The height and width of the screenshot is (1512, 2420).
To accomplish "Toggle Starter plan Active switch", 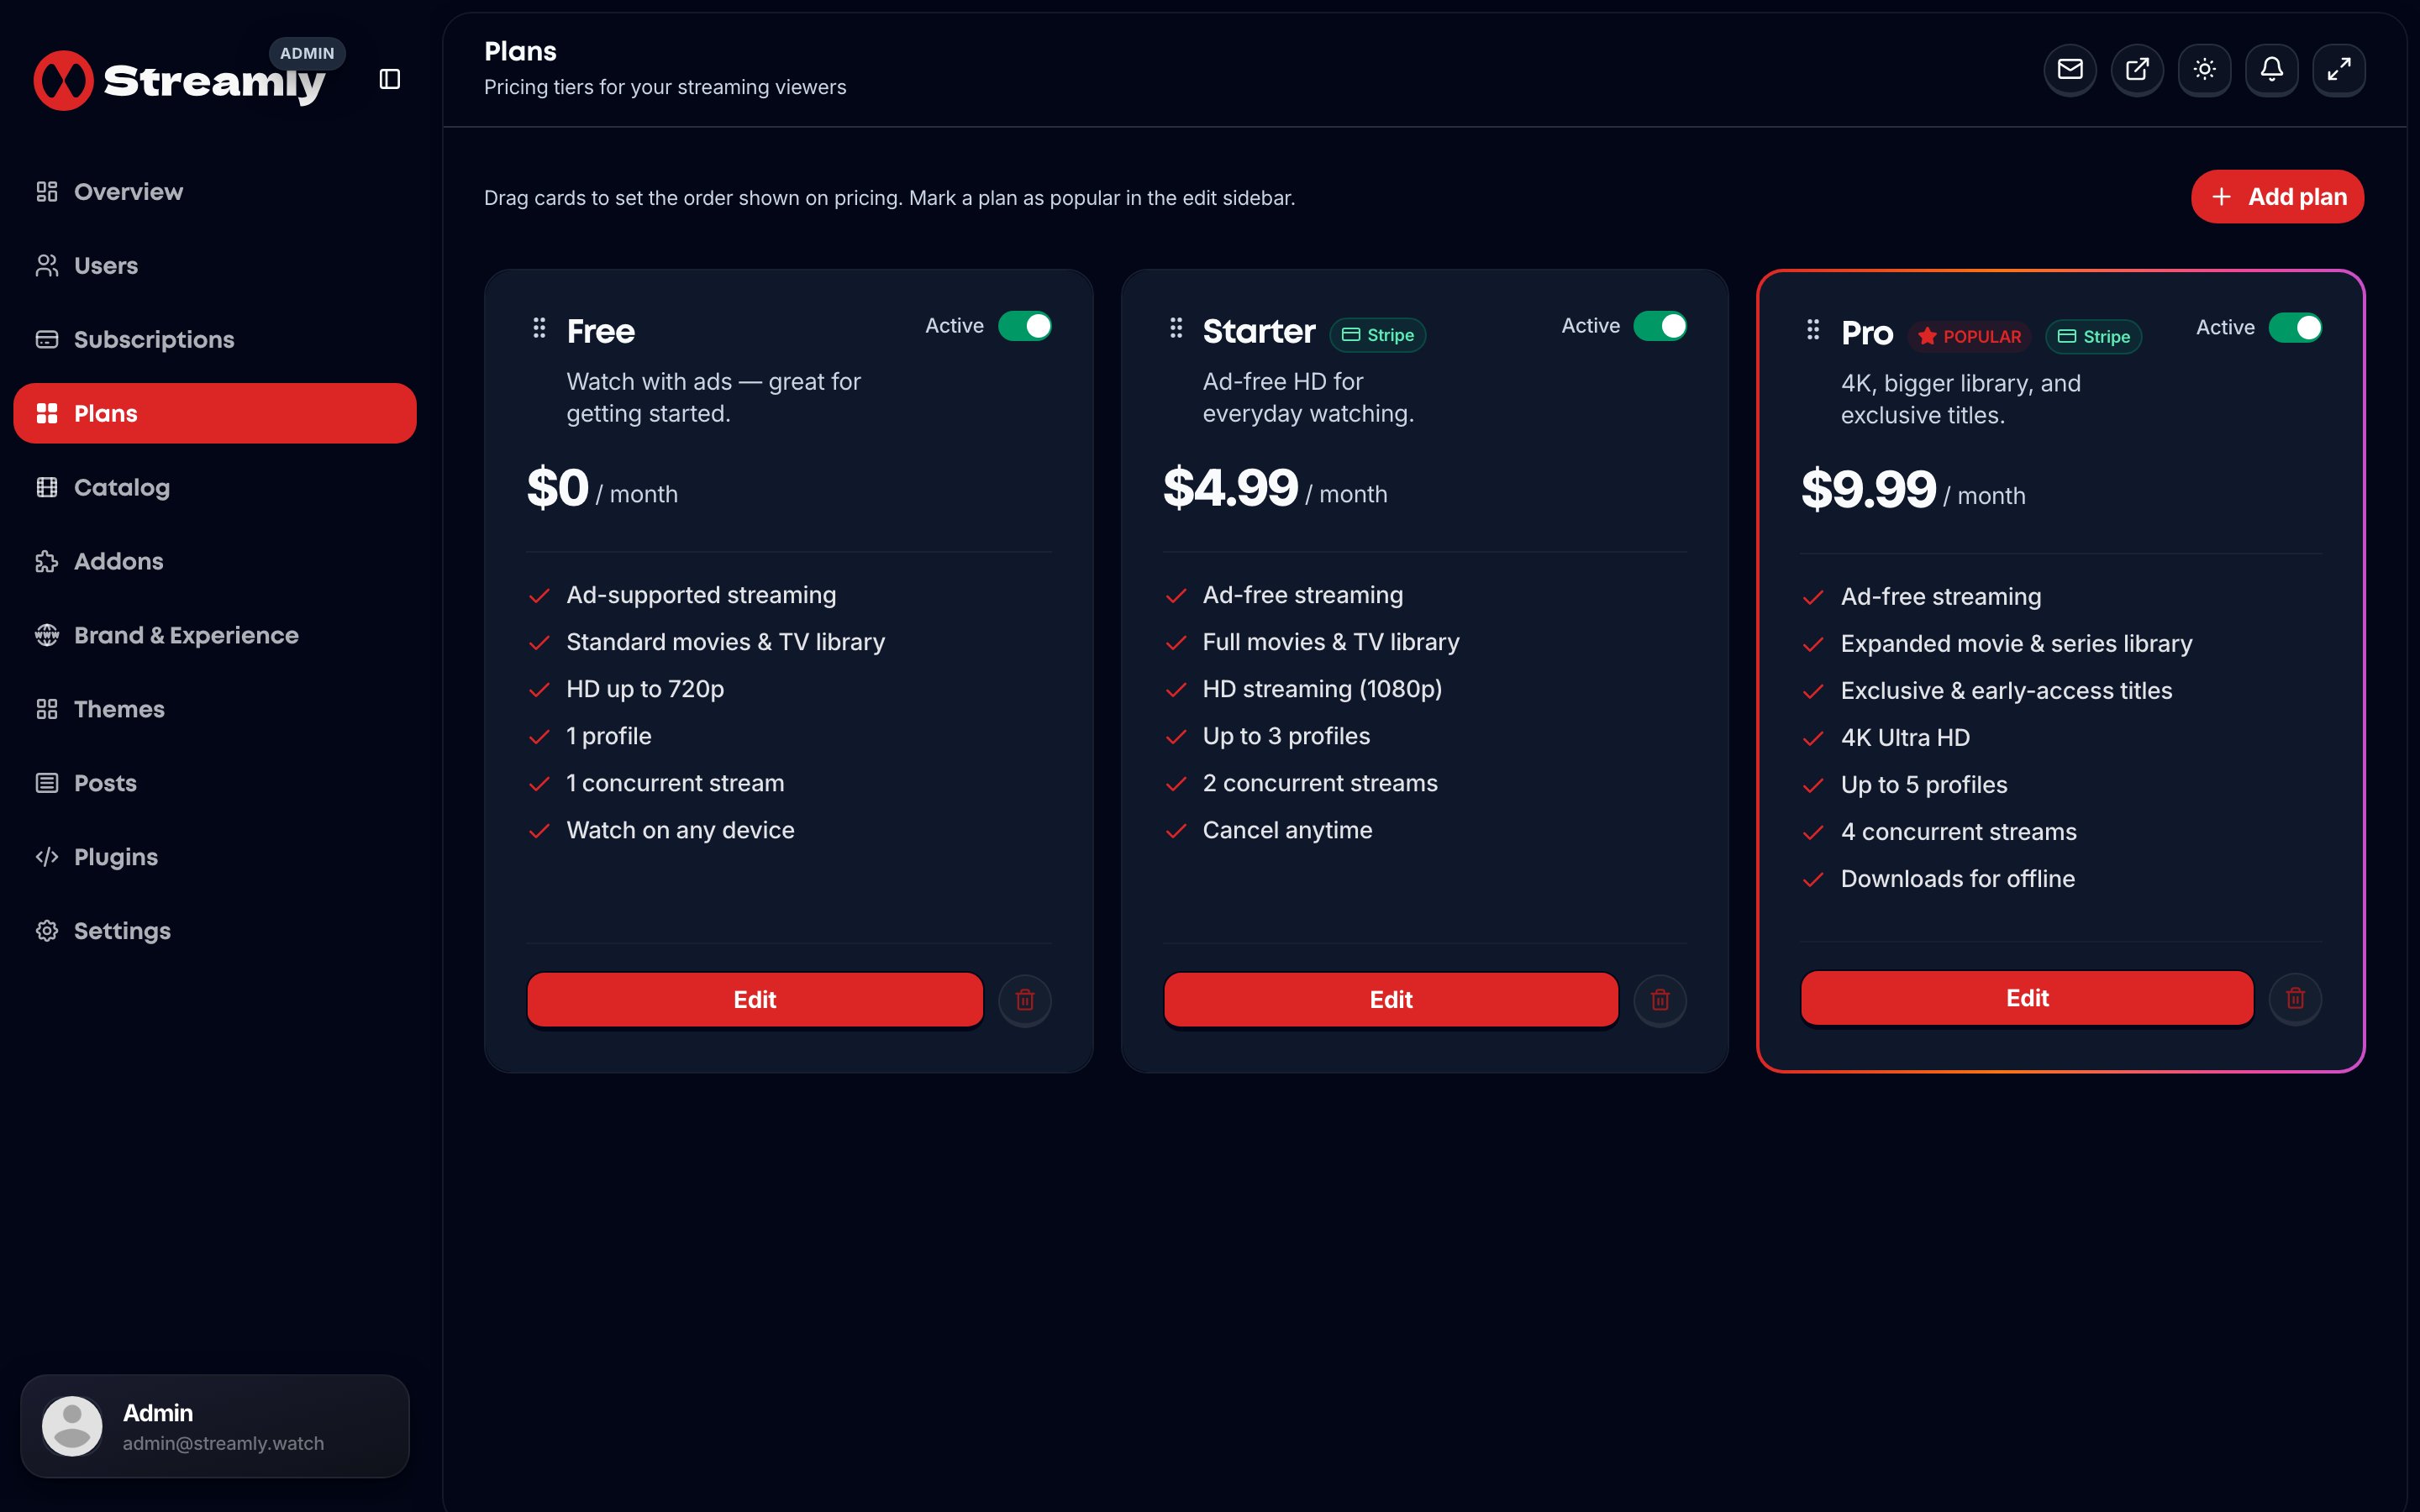I will [1660, 326].
